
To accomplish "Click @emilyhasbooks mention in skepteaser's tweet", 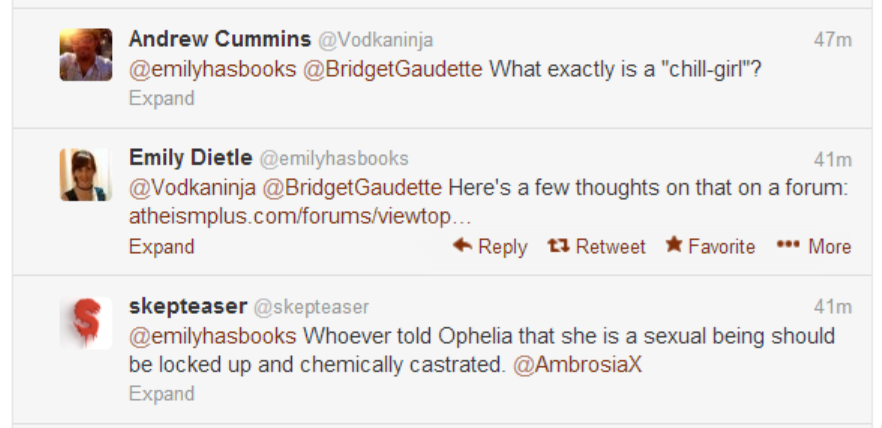I will coord(213,335).
